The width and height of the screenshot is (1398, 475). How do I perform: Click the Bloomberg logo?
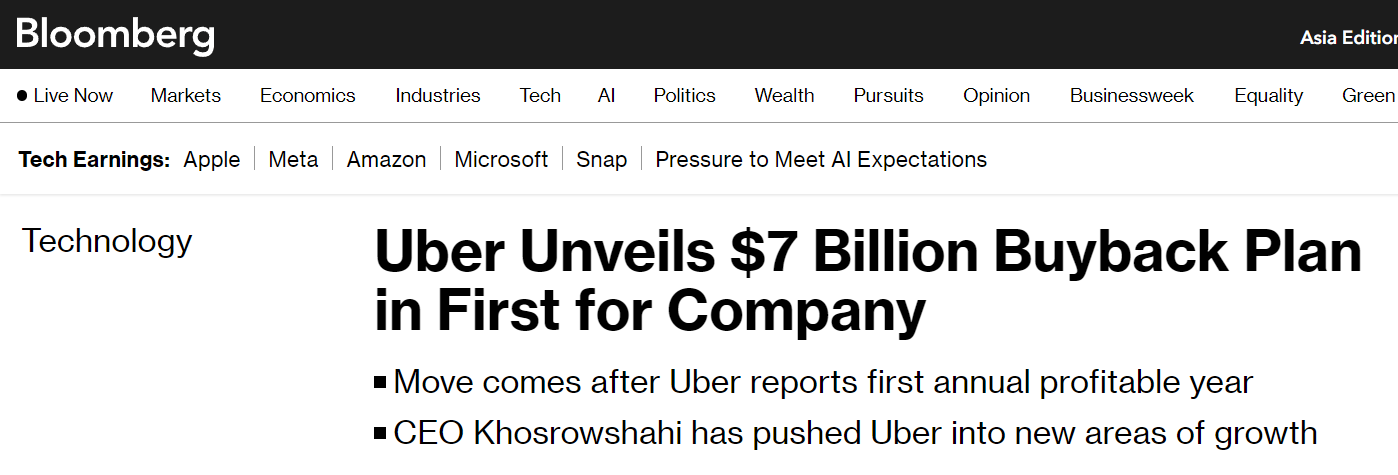pyautogui.click(x=115, y=35)
